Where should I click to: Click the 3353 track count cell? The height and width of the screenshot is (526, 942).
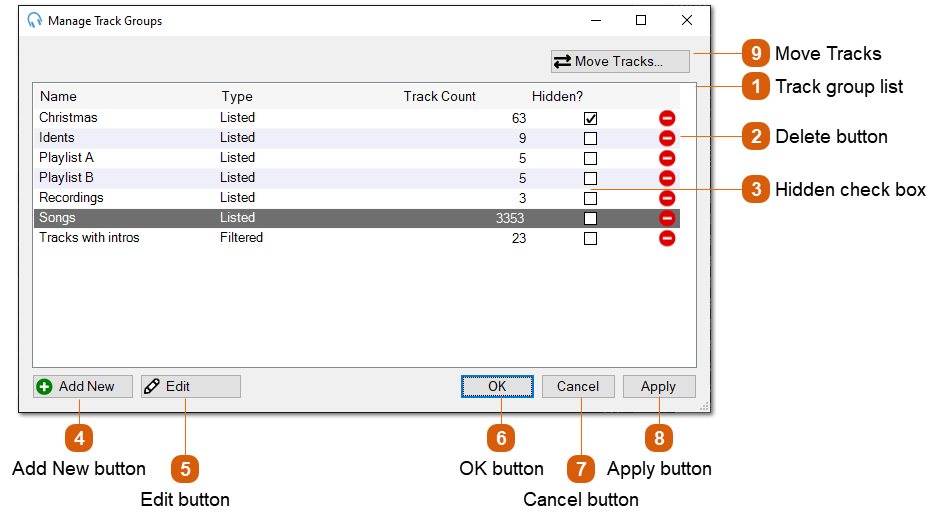click(510, 219)
